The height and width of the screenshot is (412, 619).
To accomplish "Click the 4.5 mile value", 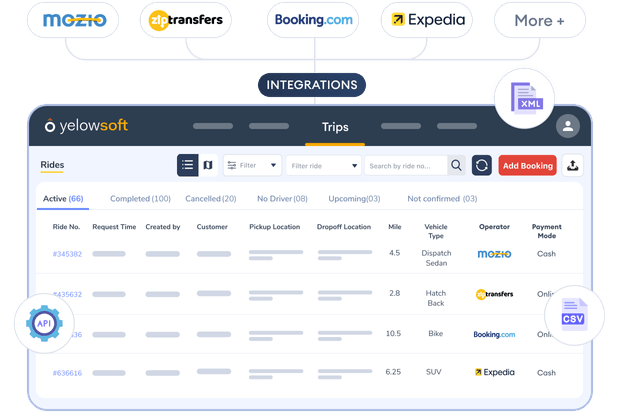I will 394,253.
